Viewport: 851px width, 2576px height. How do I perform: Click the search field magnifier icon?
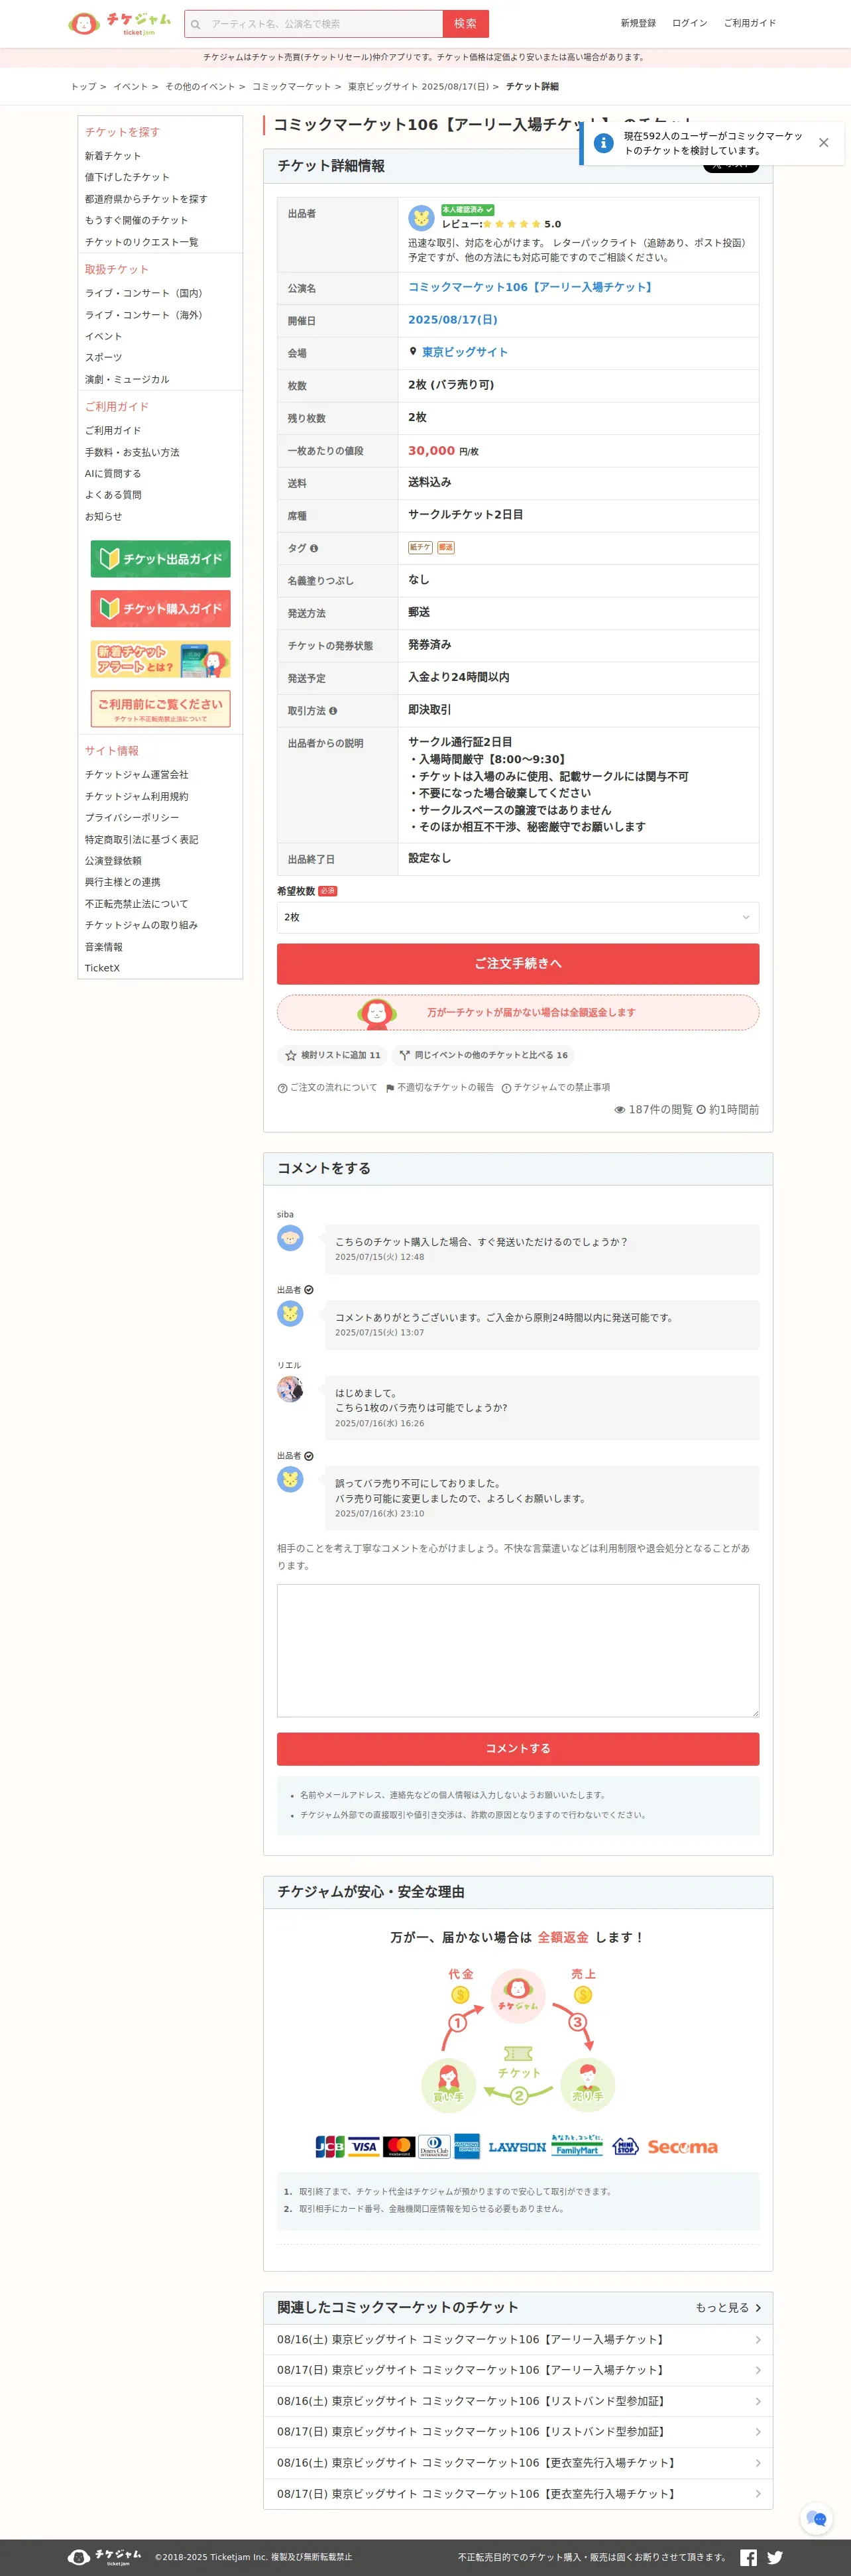coord(195,24)
